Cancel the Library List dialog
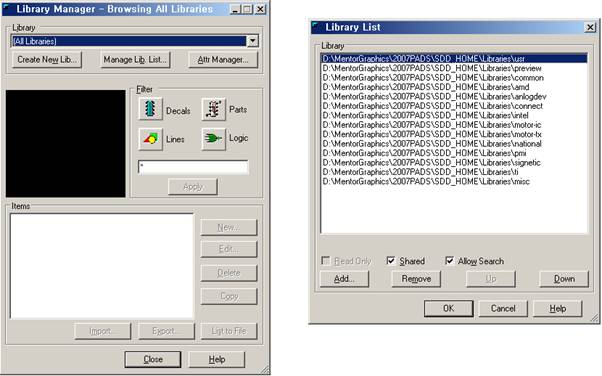Image resolution: width=602 pixels, height=376 pixels. pos(503,308)
